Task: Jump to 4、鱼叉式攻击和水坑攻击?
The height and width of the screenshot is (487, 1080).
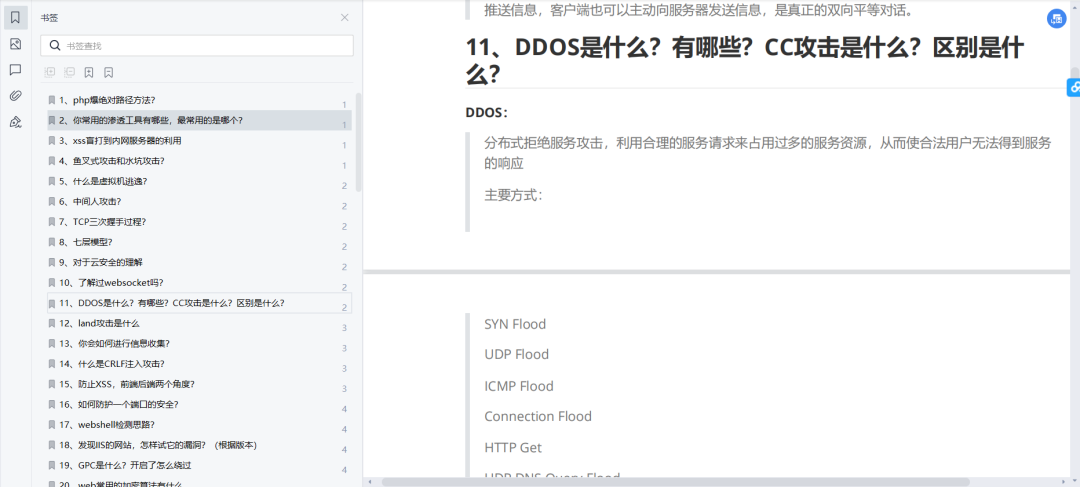Action: click(x=199, y=160)
